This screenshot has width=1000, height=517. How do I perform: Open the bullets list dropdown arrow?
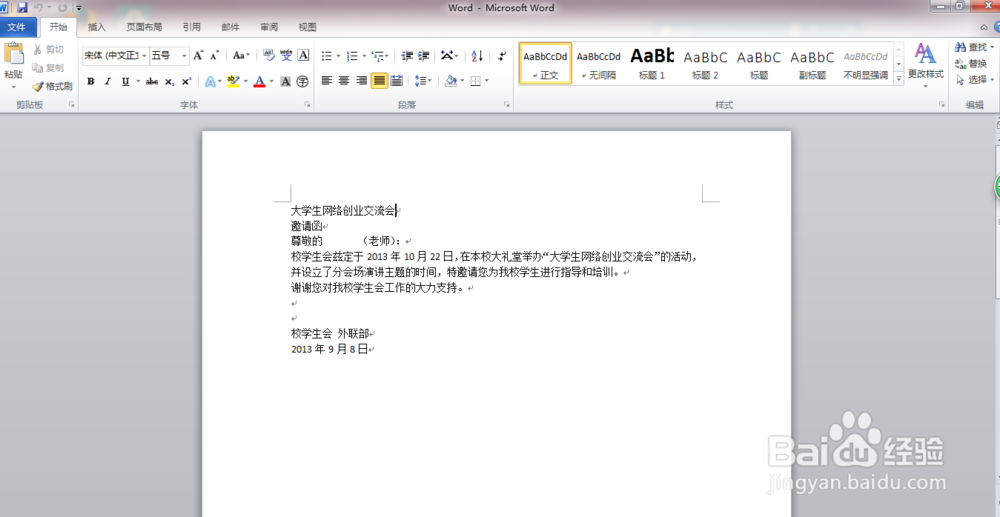(x=338, y=56)
